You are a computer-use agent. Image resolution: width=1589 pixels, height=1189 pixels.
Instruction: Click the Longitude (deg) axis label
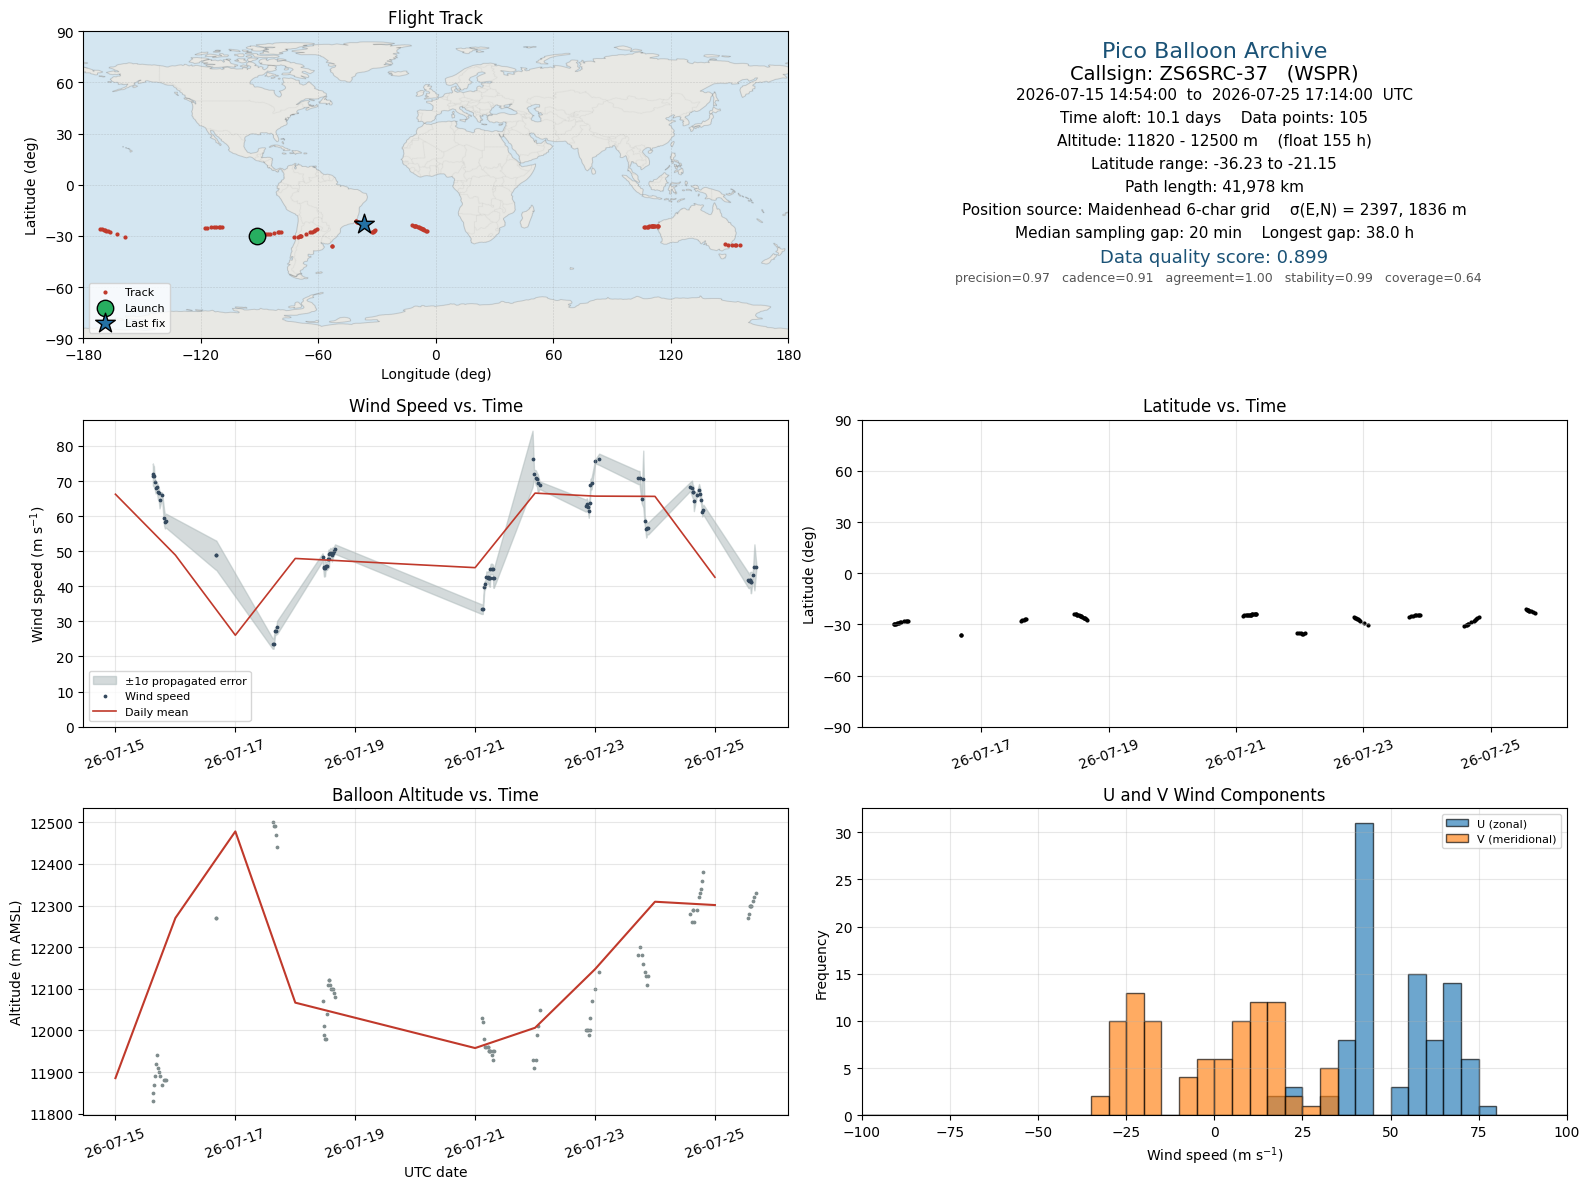point(436,374)
